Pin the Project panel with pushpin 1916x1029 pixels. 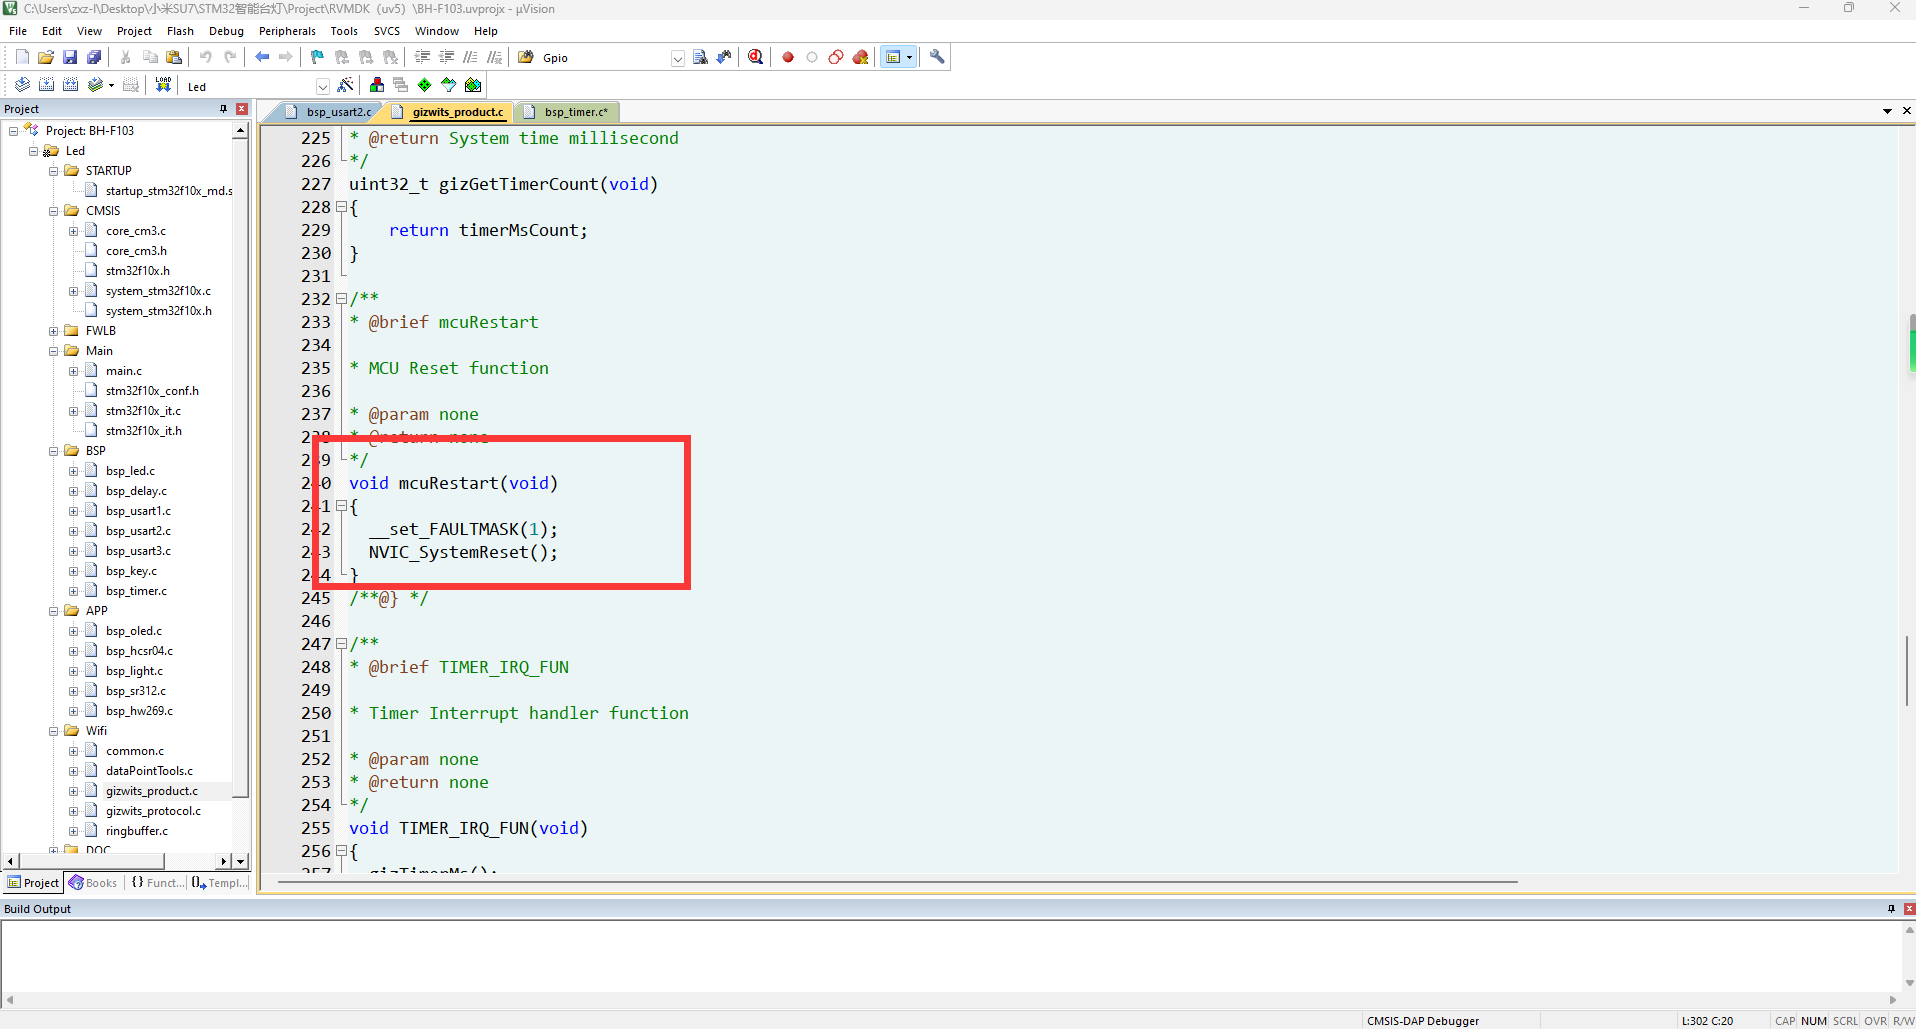[223, 109]
